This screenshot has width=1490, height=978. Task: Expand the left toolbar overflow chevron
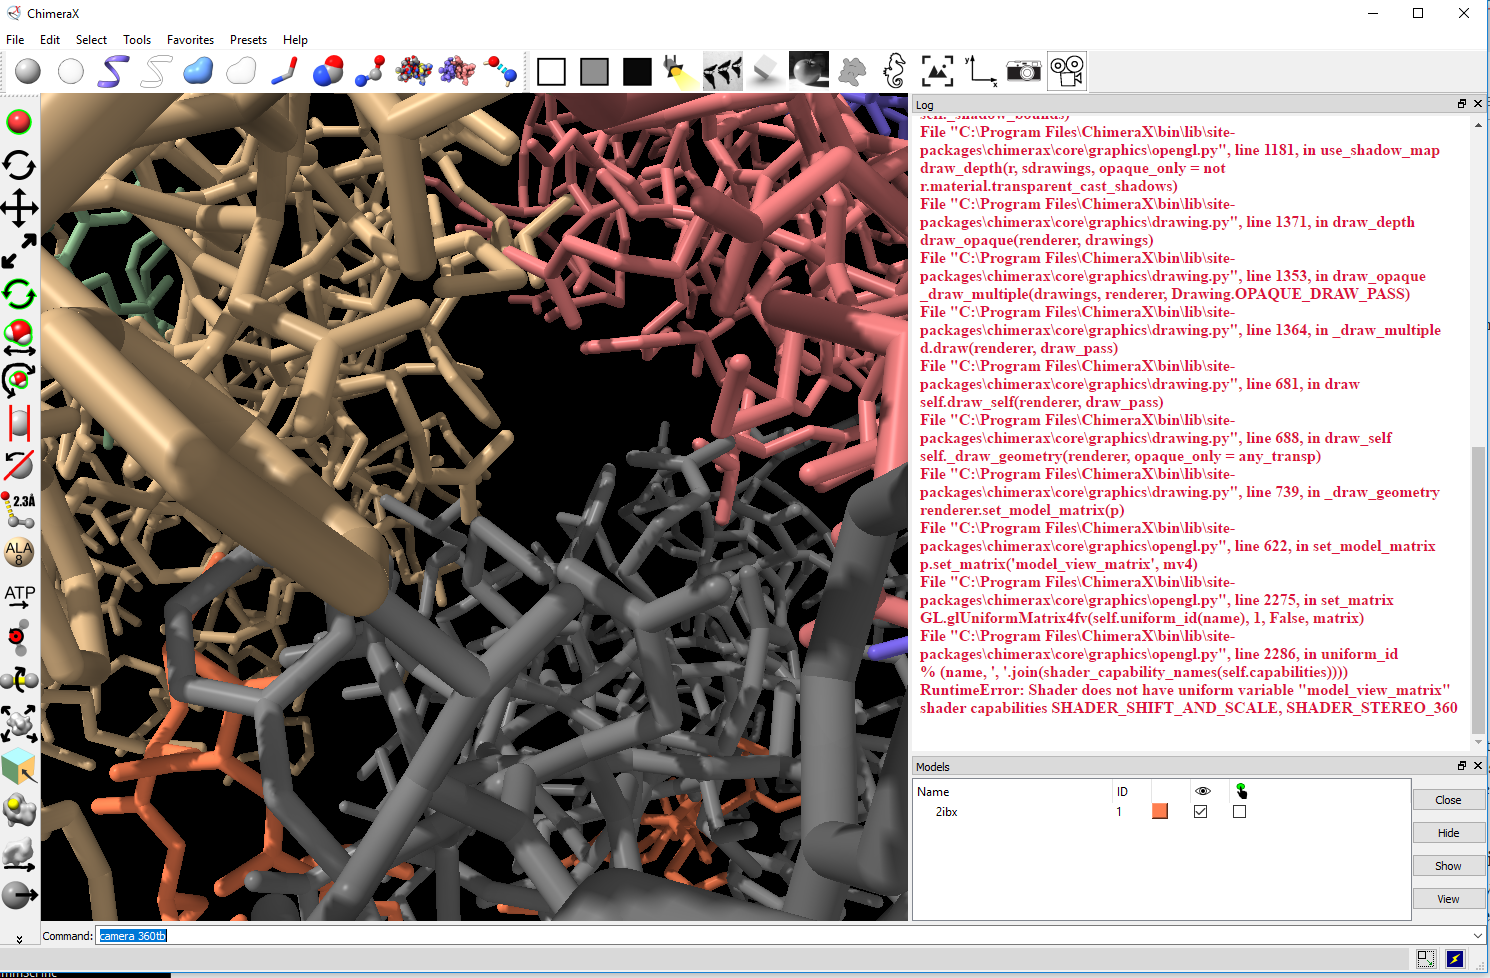(x=19, y=939)
